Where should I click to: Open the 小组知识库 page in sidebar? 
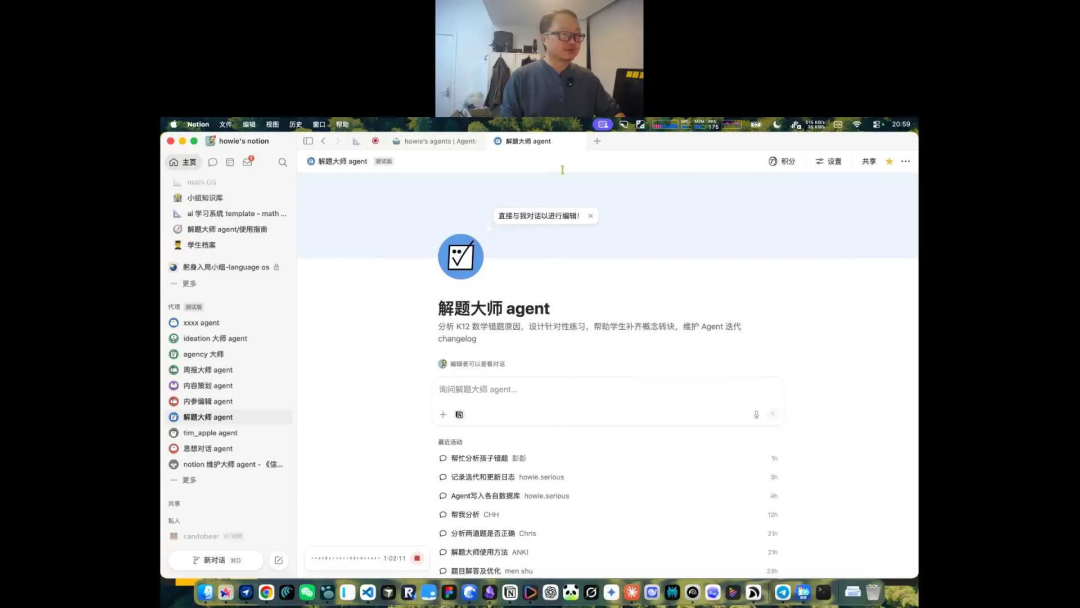pyautogui.click(x=230, y=198)
